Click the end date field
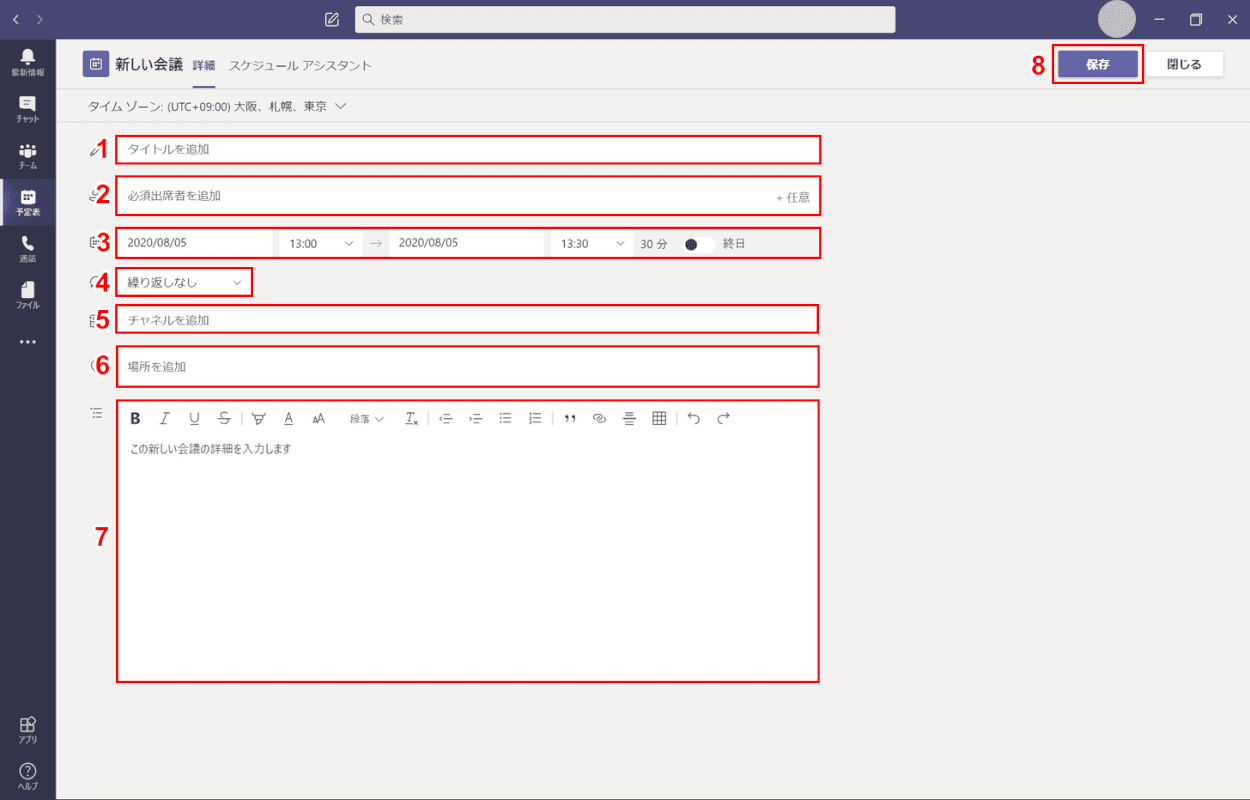The image size is (1250, 800). pos(467,243)
